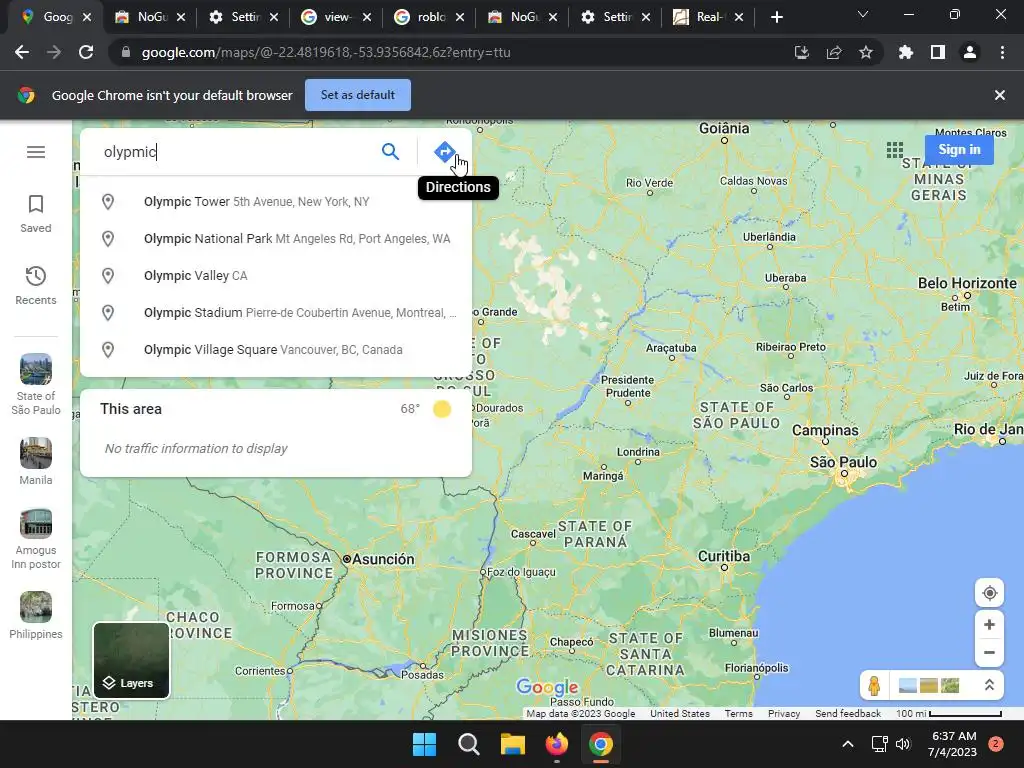Zoom in on the map
The image size is (1024, 768).
coord(989,624)
